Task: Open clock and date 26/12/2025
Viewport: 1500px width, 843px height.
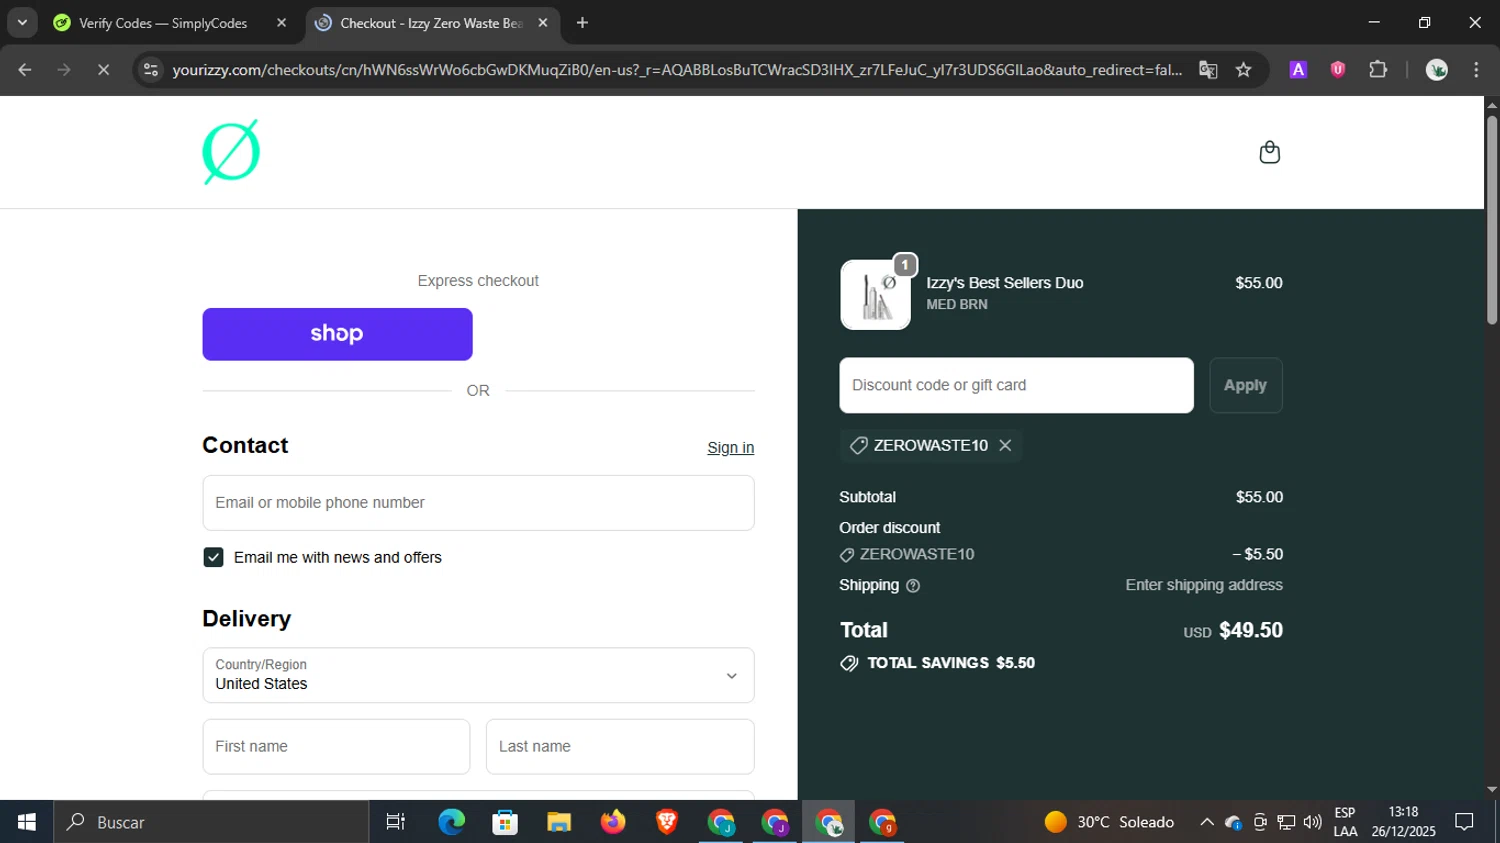Action: click(x=1403, y=822)
